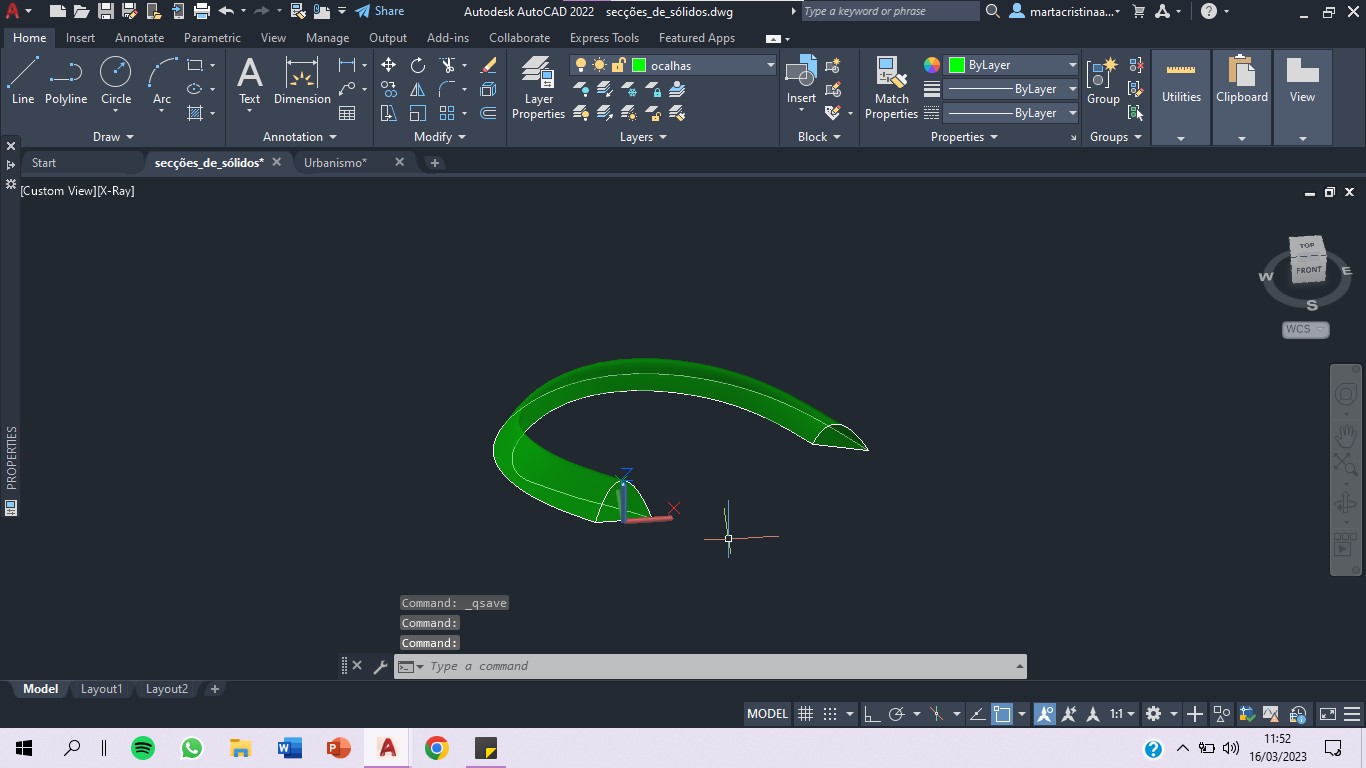Toggle ocalhas layer lightbulb on/off
1366x768 pixels.
581,65
